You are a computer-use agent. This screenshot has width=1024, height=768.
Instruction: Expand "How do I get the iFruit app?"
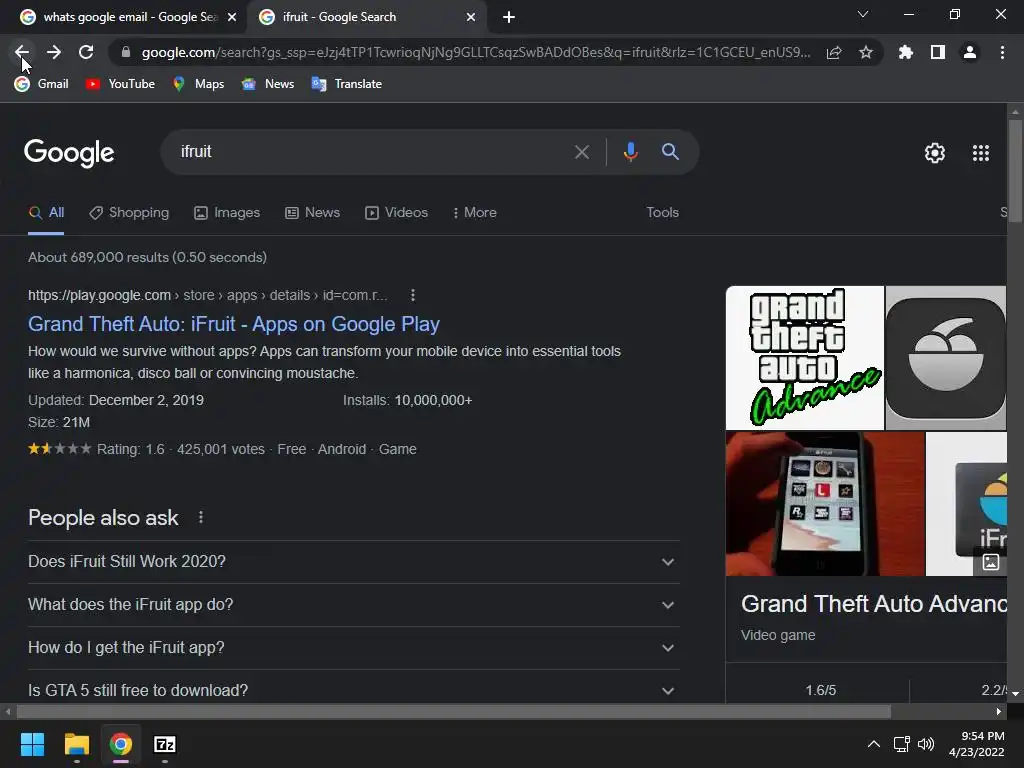353,648
